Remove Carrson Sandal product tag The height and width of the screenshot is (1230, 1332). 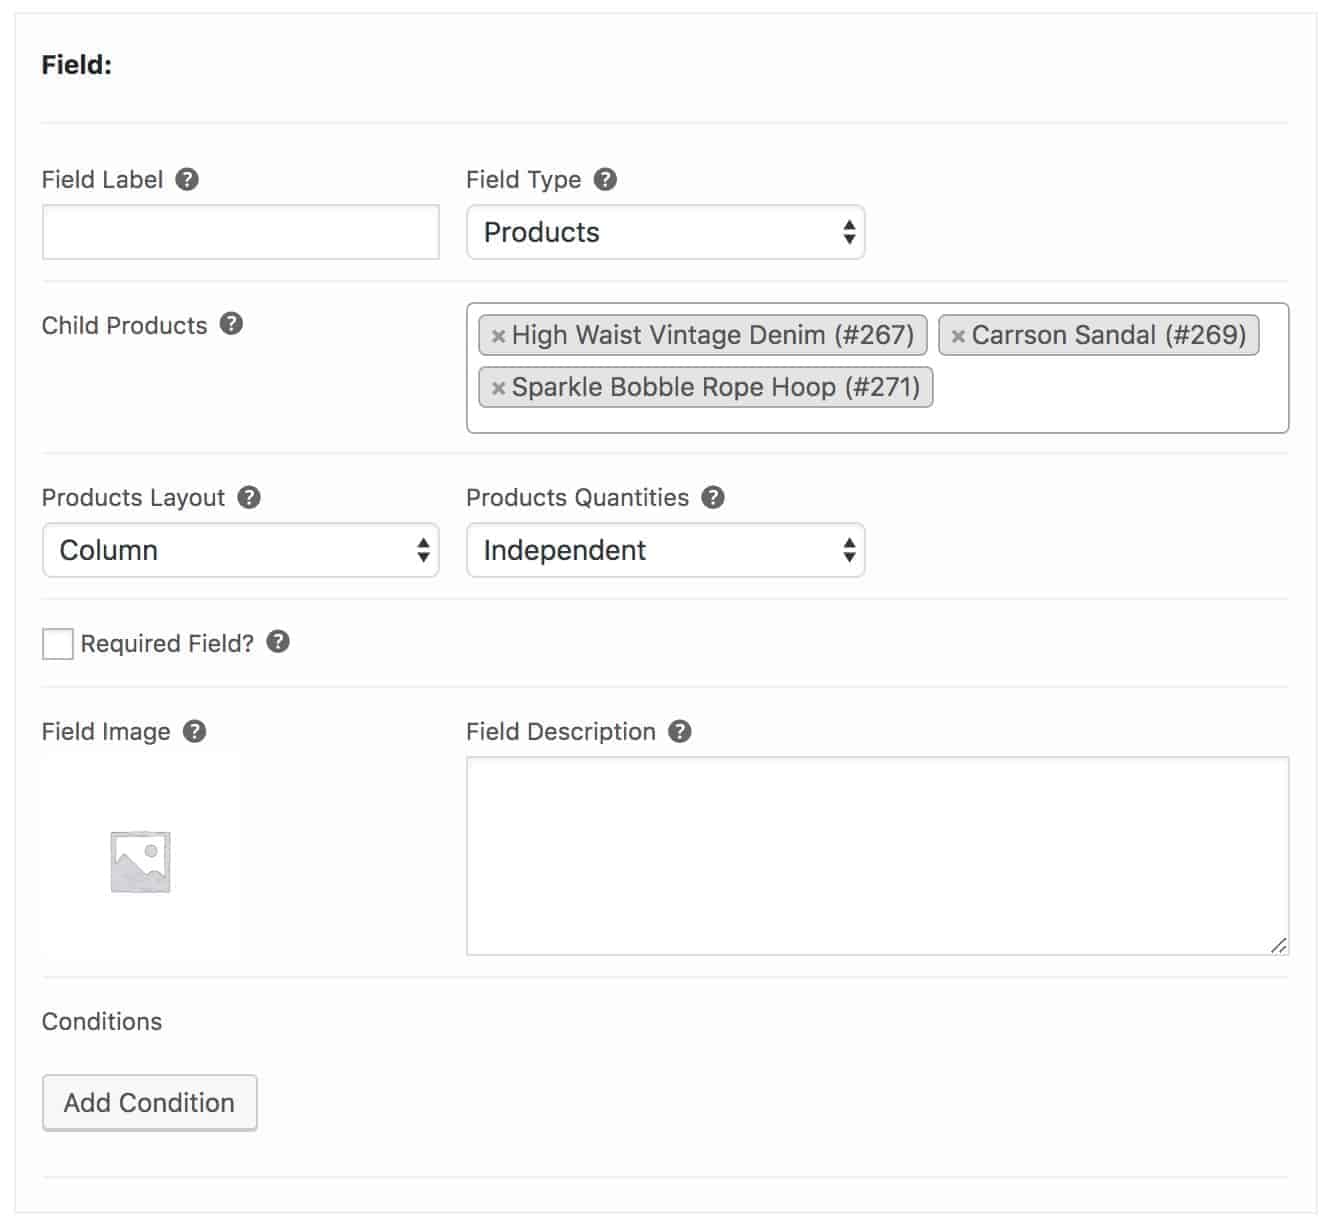[958, 336]
